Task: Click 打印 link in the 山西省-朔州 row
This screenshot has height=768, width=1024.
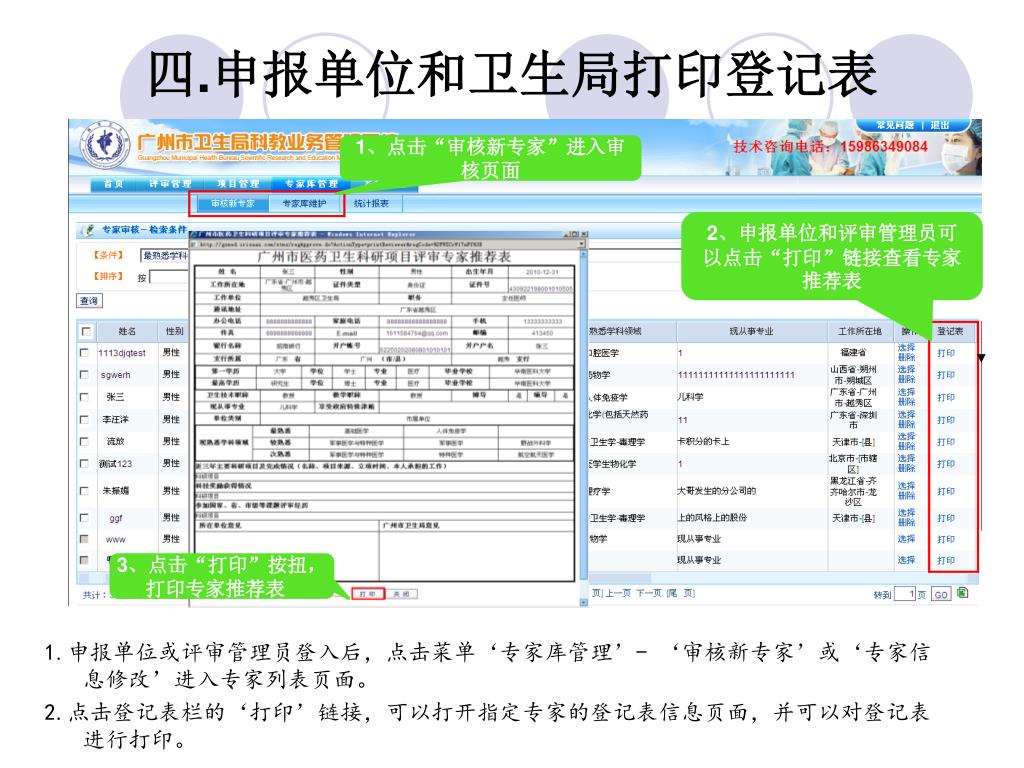Action: [946, 375]
